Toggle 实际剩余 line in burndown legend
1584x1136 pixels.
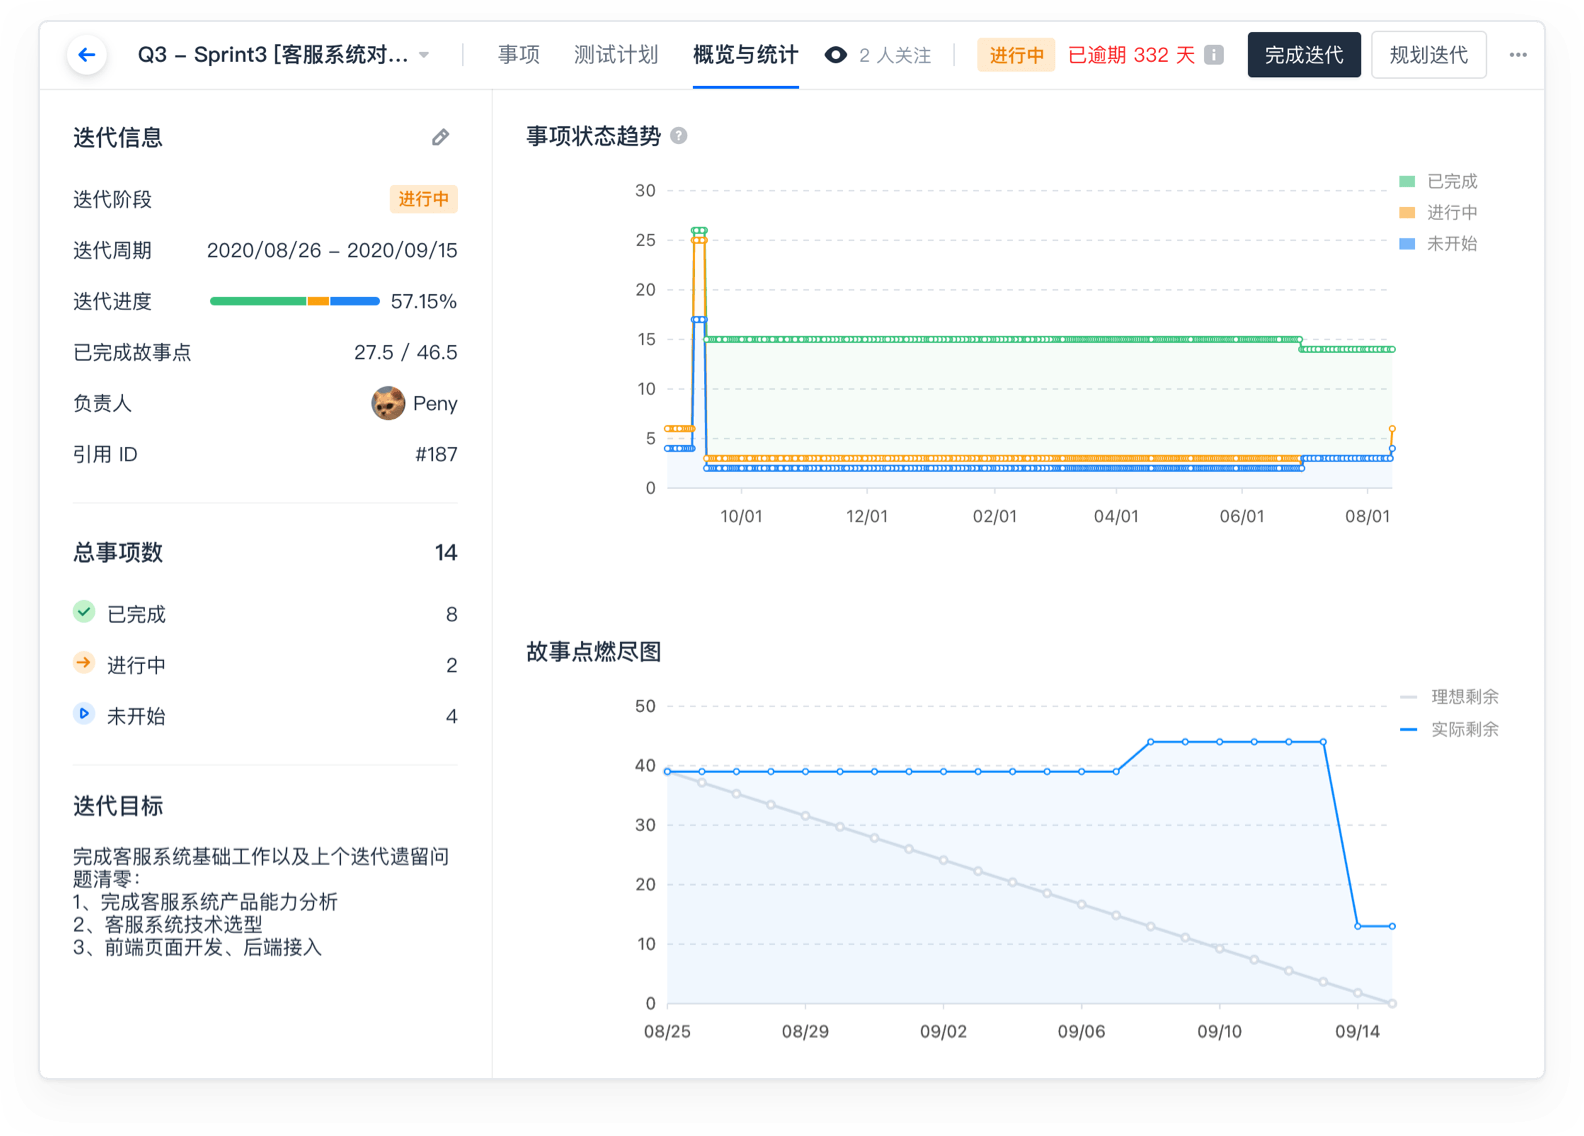click(1450, 729)
